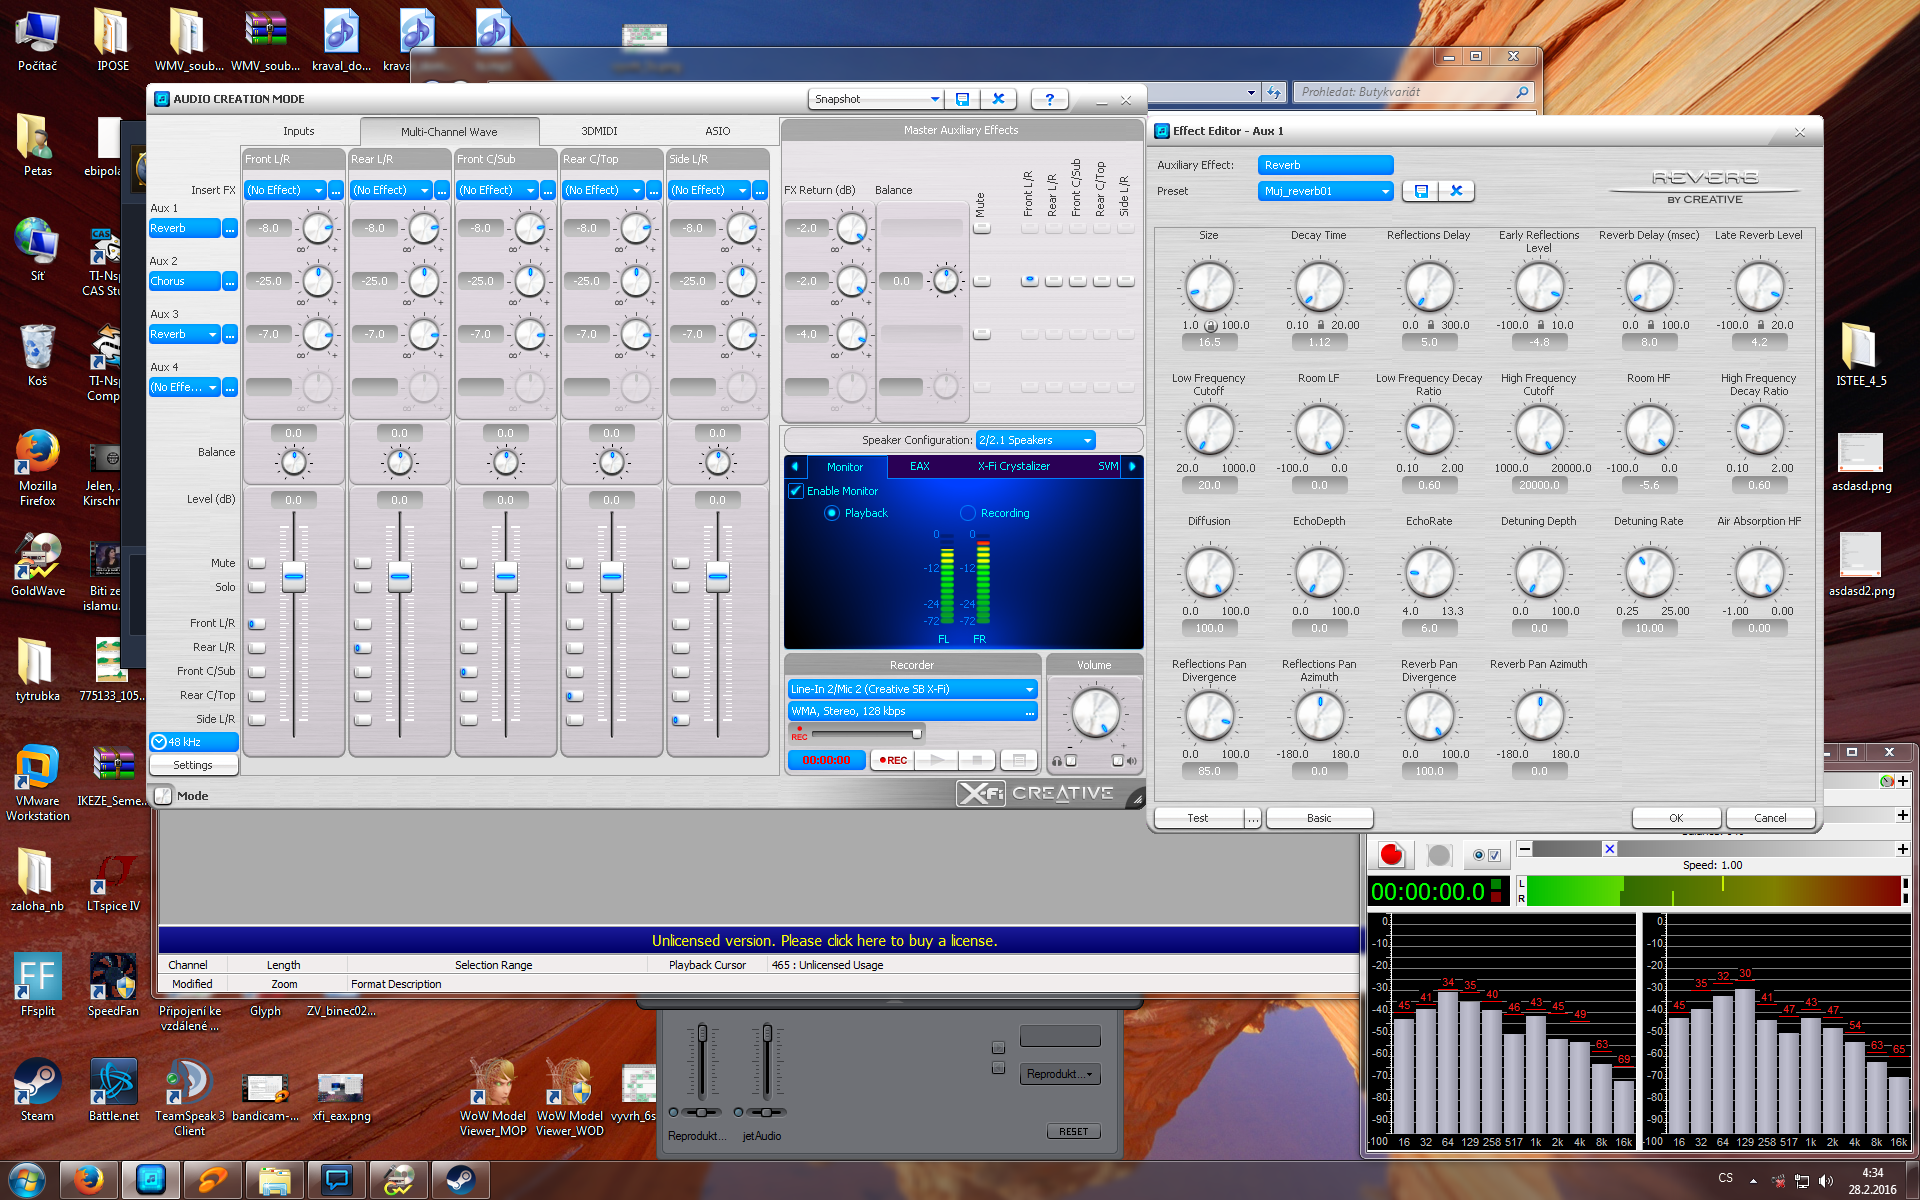
Task: Select the Playback monitor radio
Action: click(831, 513)
